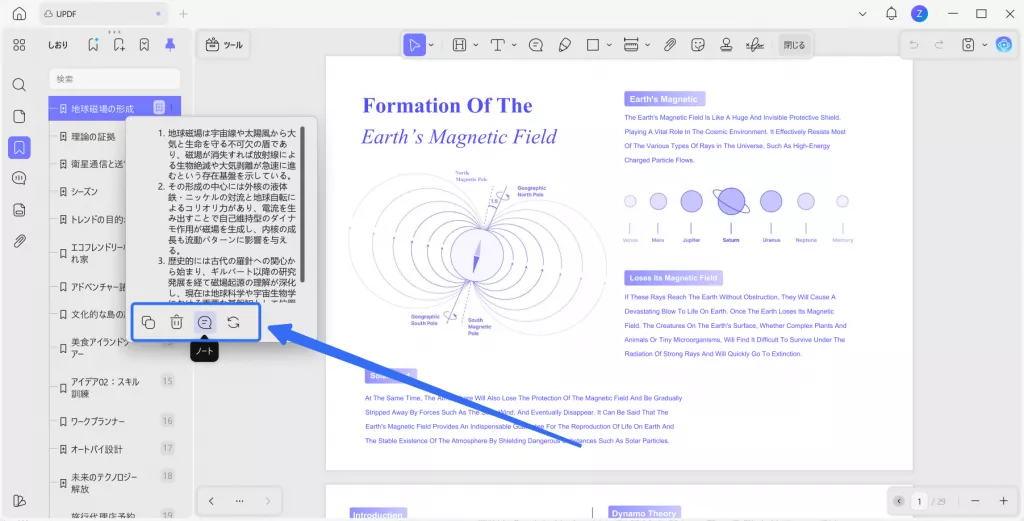This screenshot has width=1024, height=521.
Task: Select the attach file paperclip tool
Action: [x=669, y=45]
